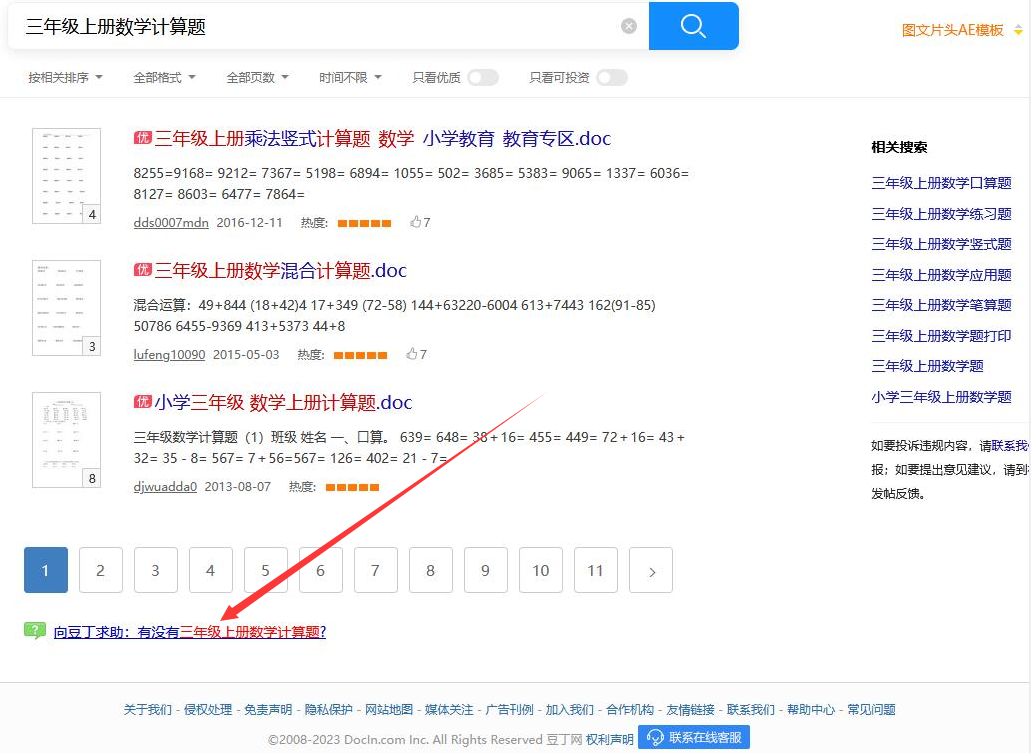Clear the search box with the X icon

(x=629, y=26)
